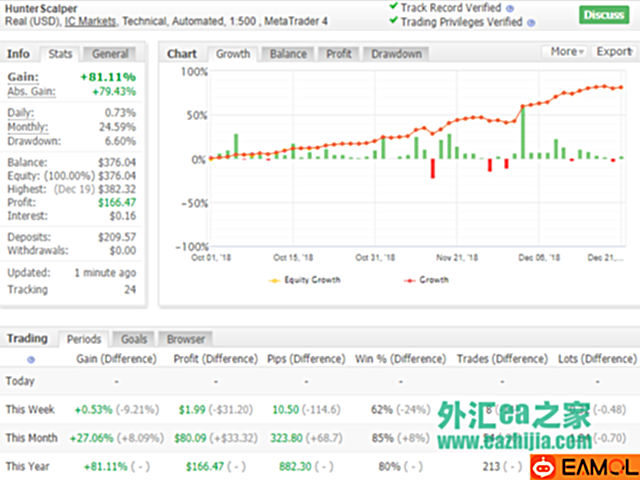Click the Today row label
This screenshot has width=640, height=480.
click(20, 381)
